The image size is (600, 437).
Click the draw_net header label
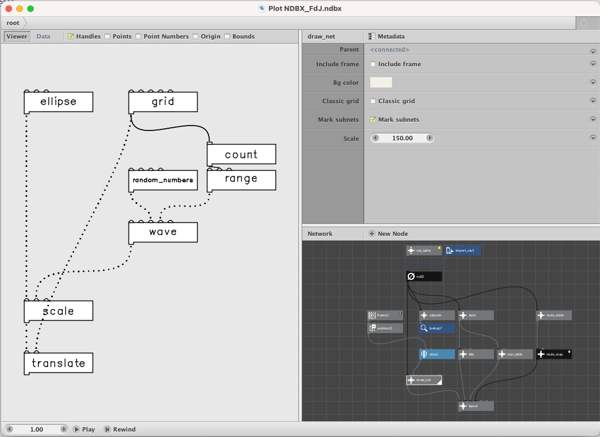(321, 36)
